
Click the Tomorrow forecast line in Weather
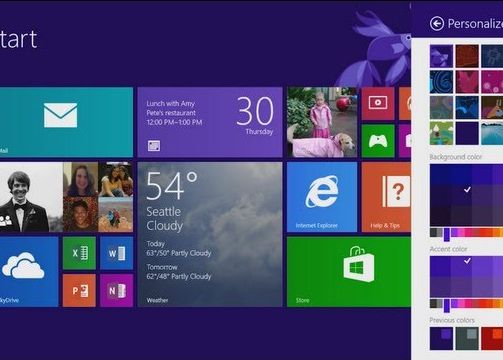tap(179, 272)
